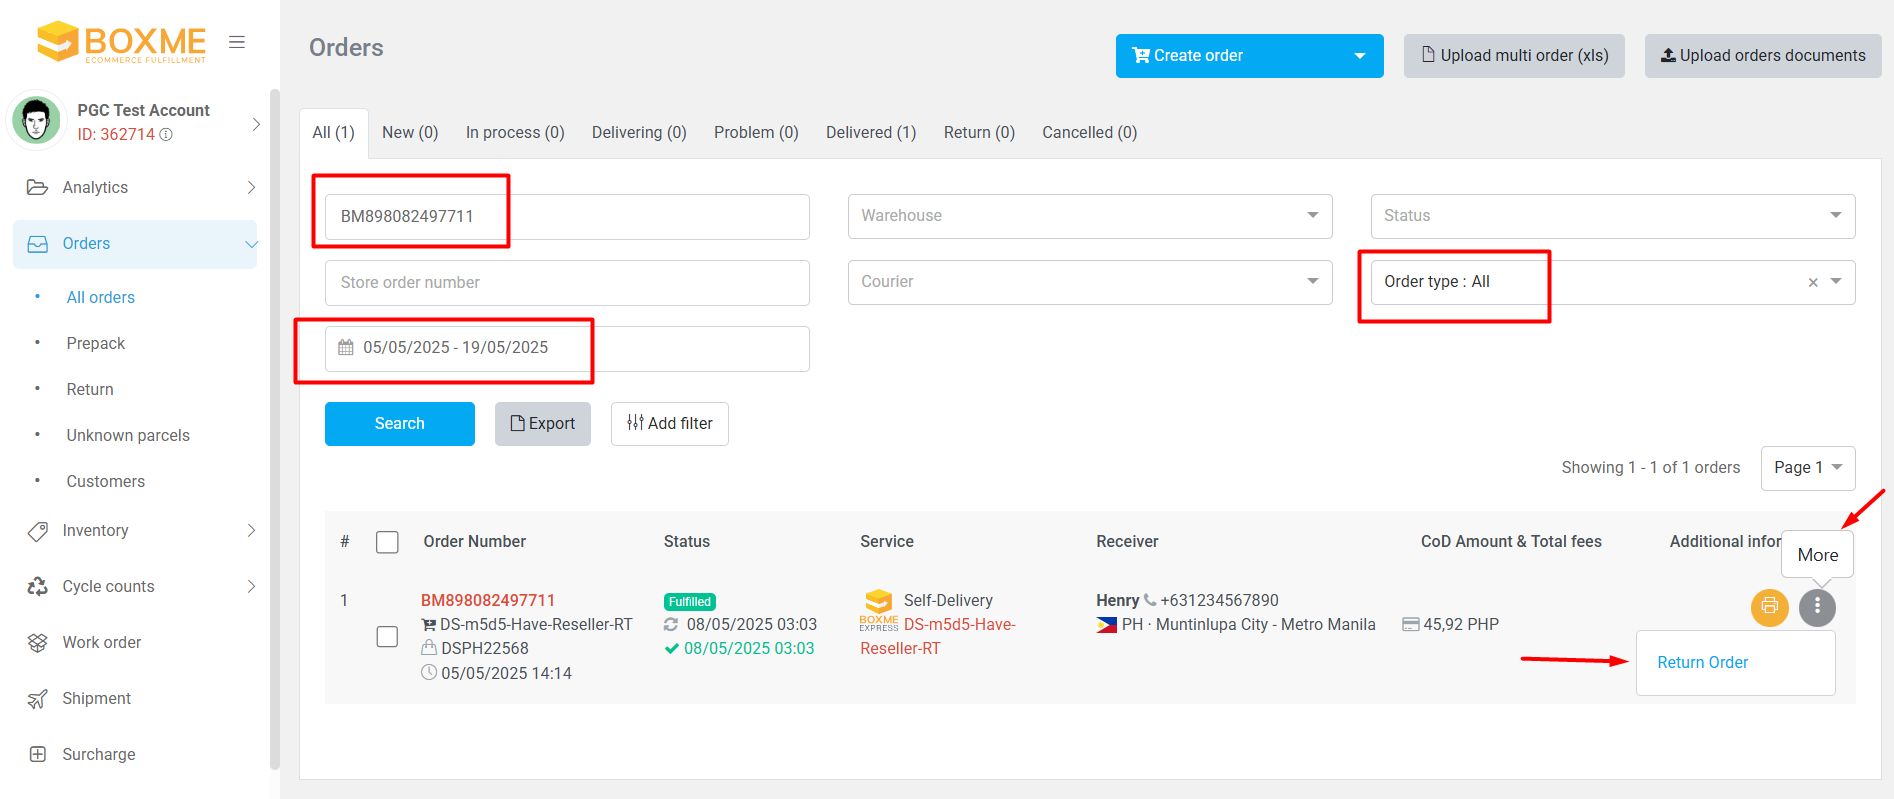Check the box for order BM898082497711

[387, 637]
